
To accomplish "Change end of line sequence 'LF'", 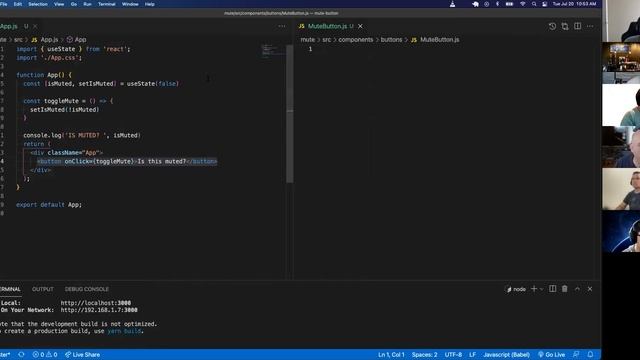I will 472,354.
